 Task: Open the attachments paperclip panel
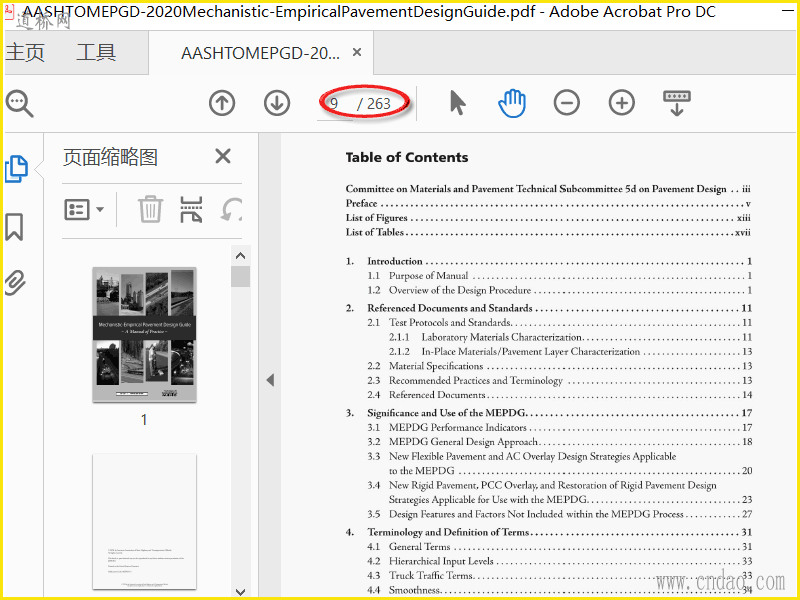15,282
